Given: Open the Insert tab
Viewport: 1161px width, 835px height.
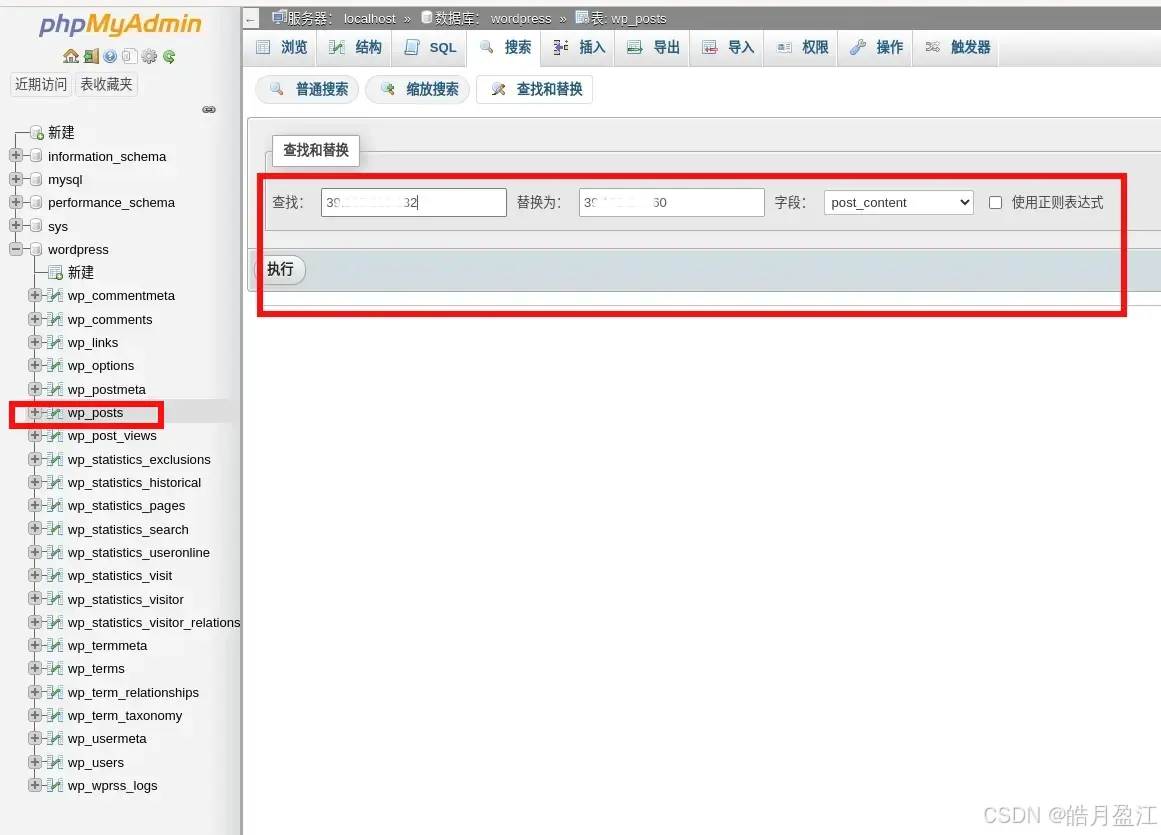Looking at the screenshot, I should point(579,47).
